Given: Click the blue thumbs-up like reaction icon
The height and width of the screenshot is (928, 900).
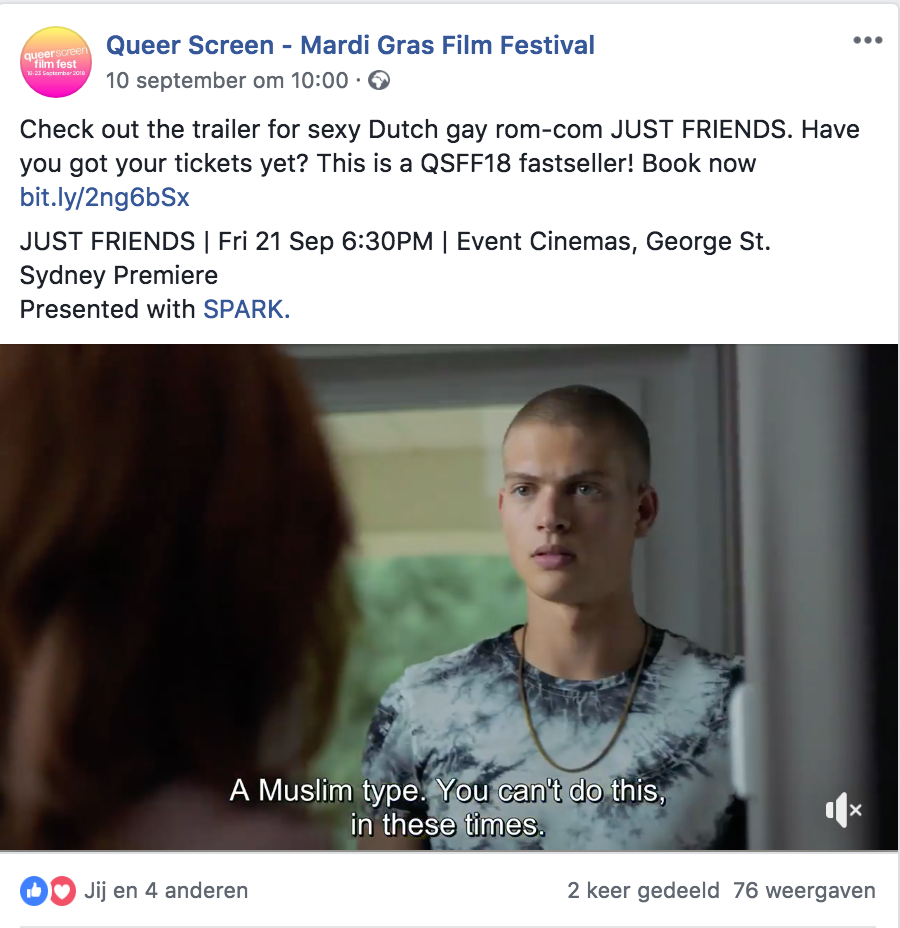Looking at the screenshot, I should click(34, 890).
